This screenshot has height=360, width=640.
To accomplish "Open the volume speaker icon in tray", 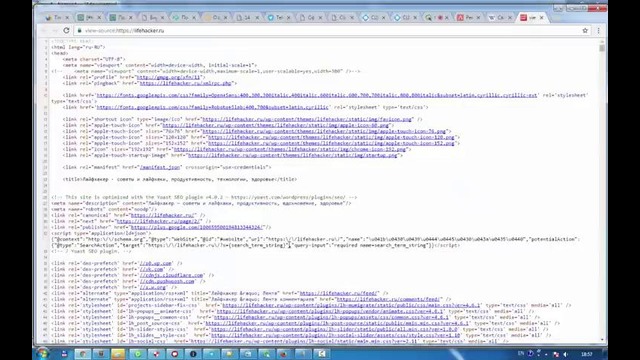I will coord(565,354).
